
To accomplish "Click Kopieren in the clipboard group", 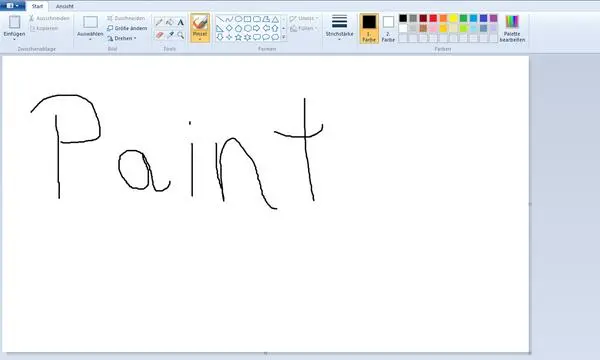I will coord(44,28).
